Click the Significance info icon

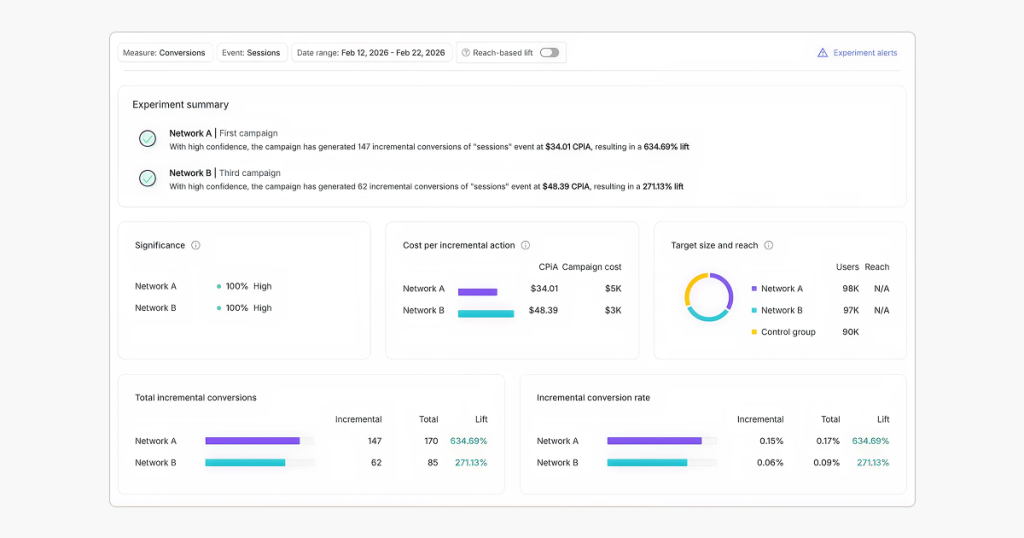[196, 245]
